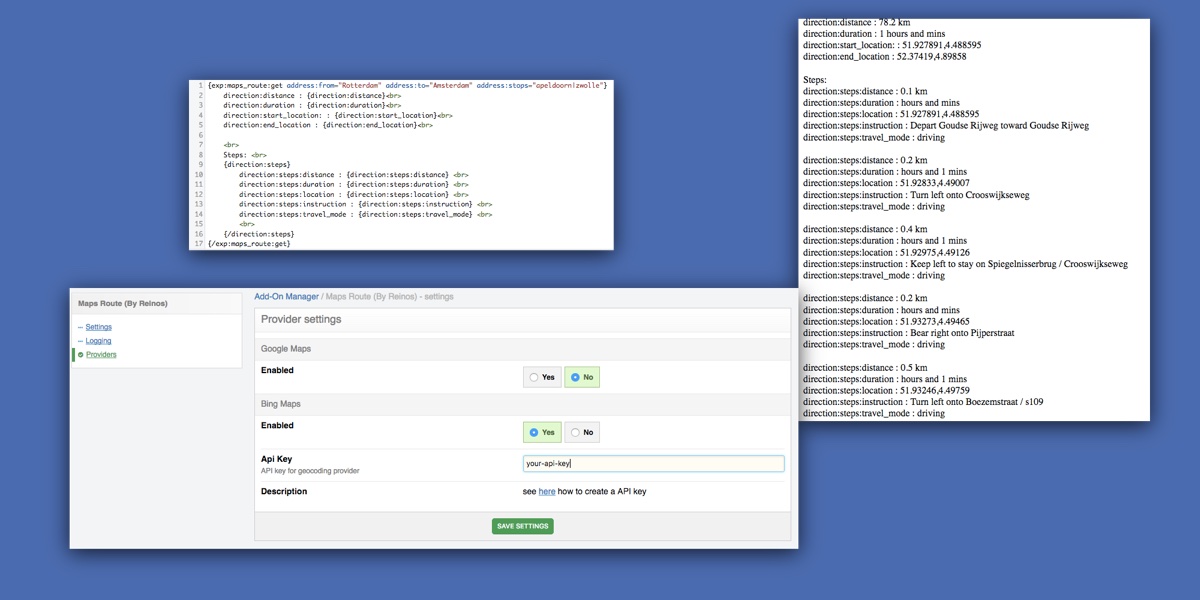Select Yes for Bing Maps enabled

pos(542,432)
